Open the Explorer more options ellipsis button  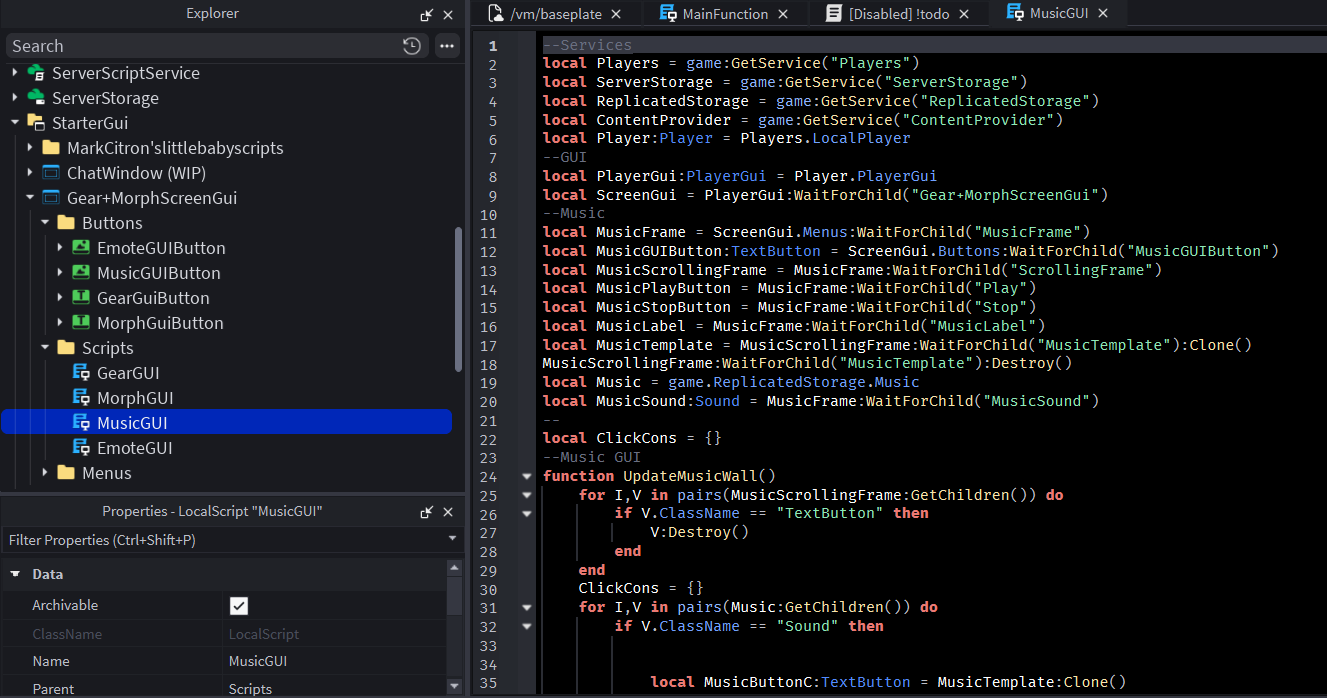click(447, 46)
